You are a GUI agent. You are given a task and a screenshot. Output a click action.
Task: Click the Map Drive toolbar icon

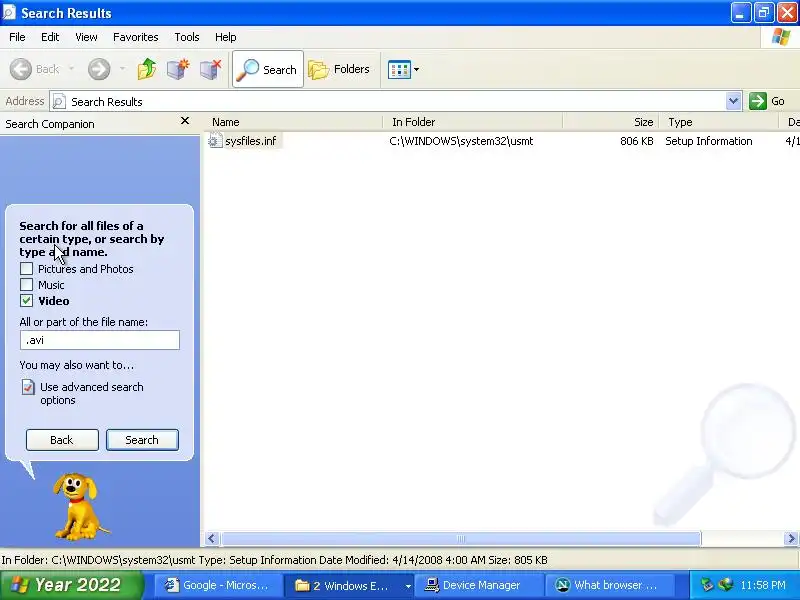[178, 69]
